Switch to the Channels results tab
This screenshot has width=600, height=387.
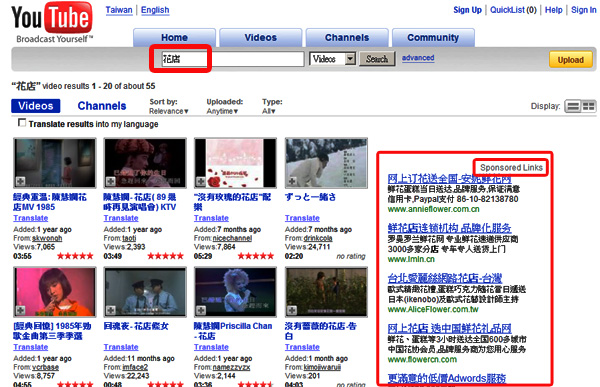102,106
